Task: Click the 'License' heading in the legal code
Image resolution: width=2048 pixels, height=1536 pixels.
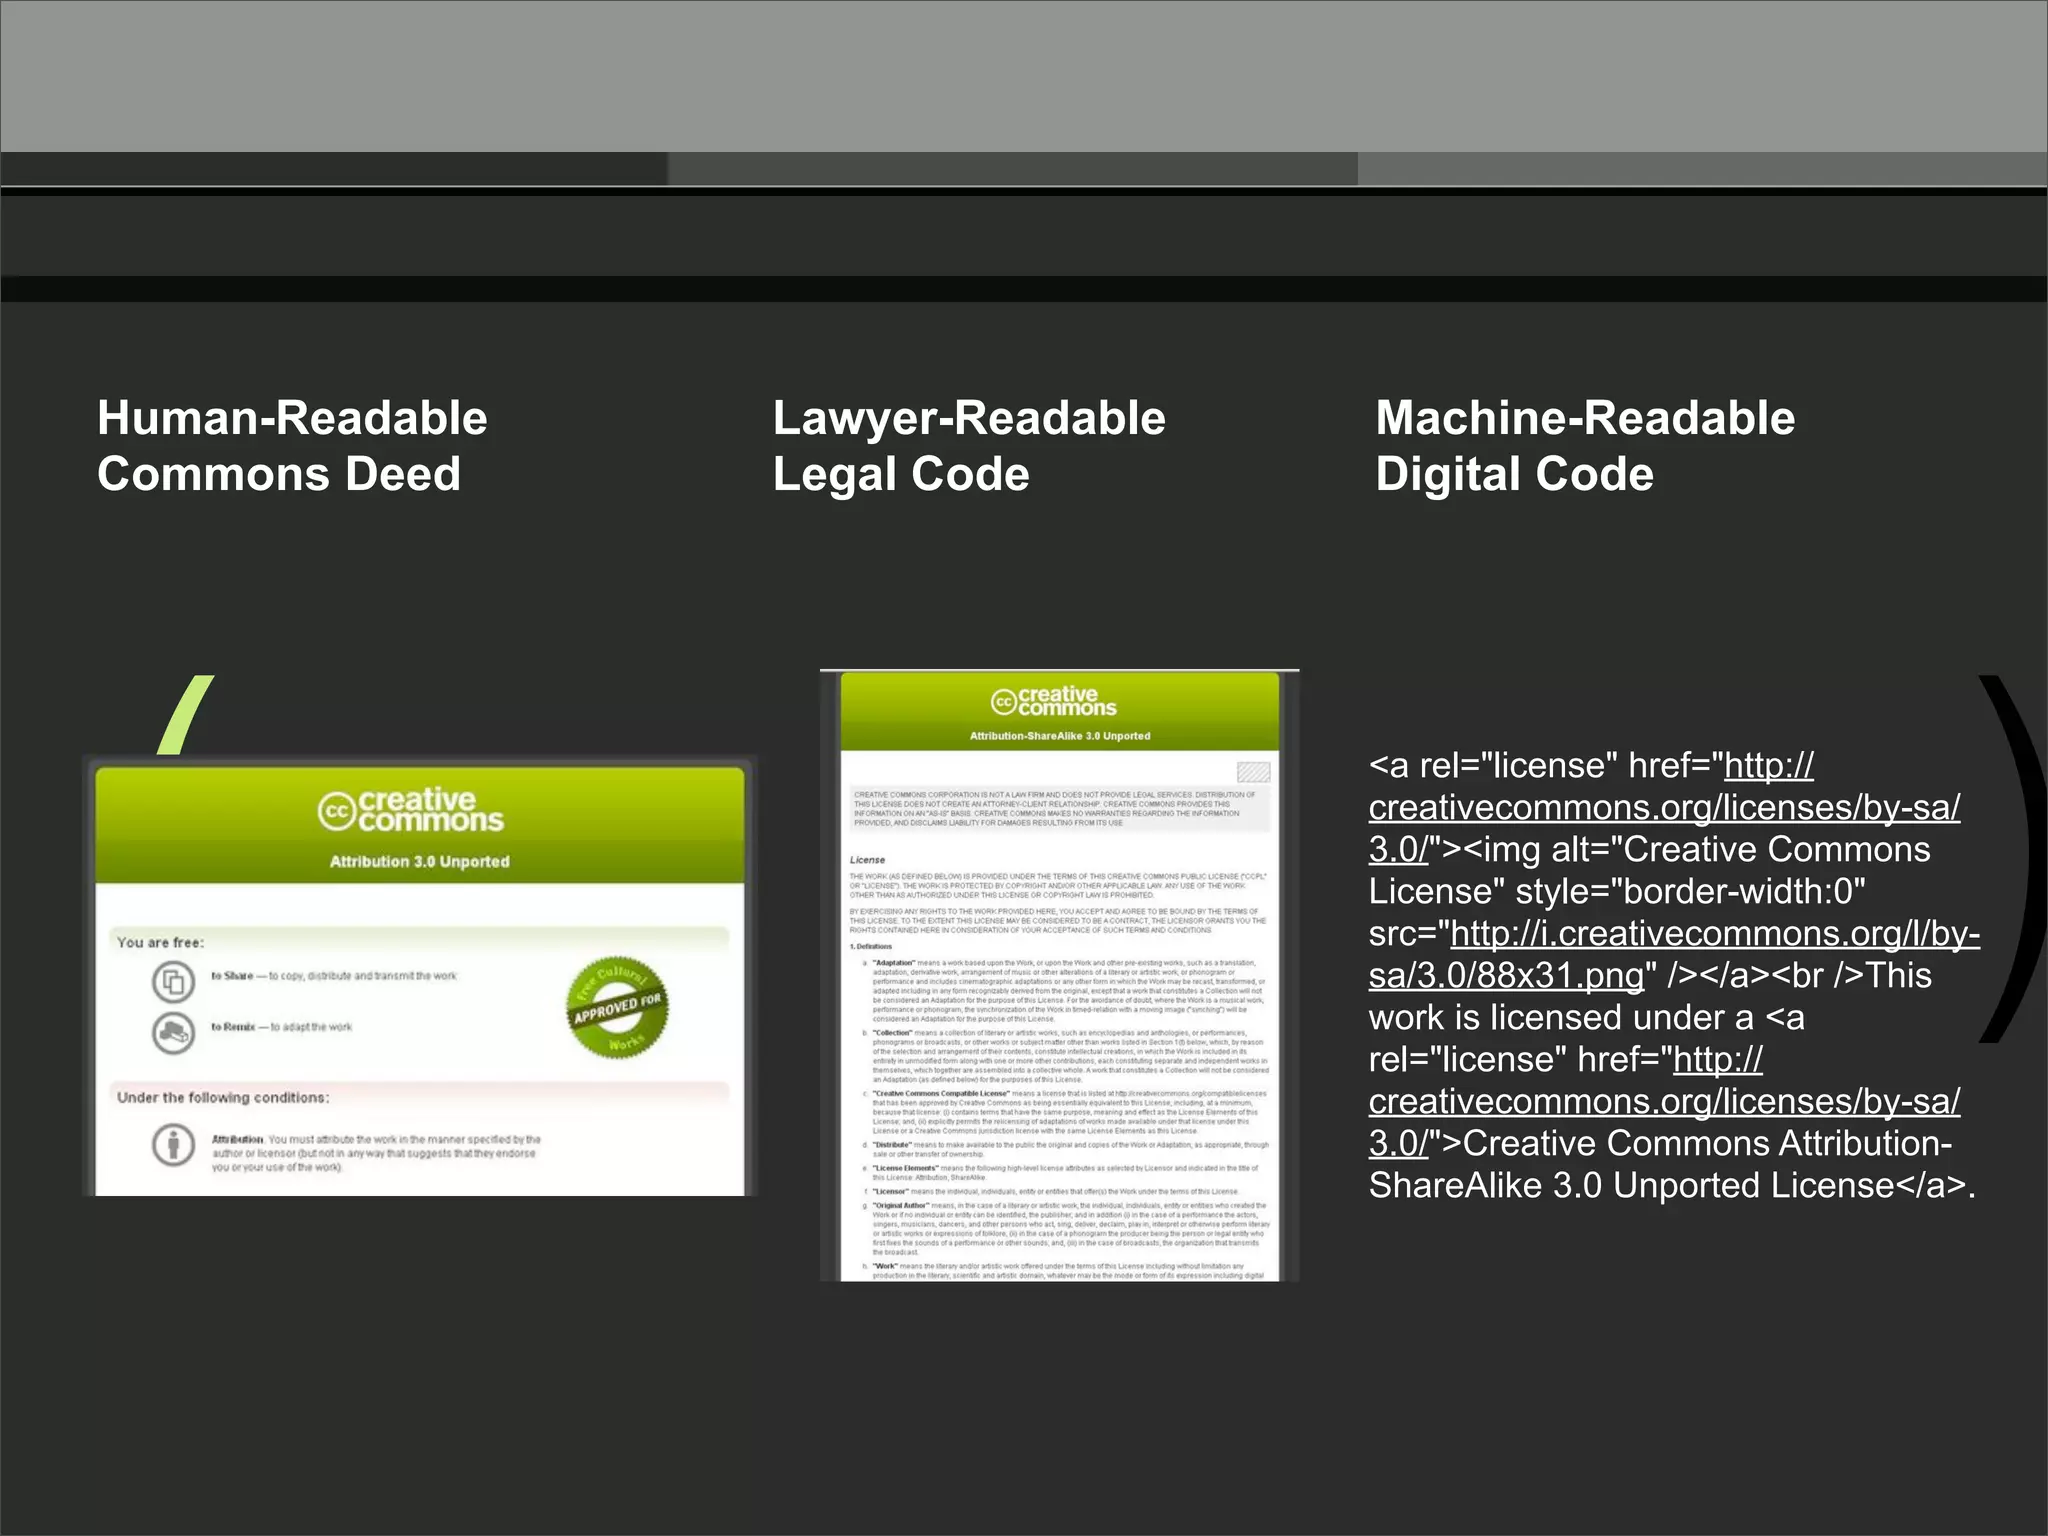Action: point(867,859)
